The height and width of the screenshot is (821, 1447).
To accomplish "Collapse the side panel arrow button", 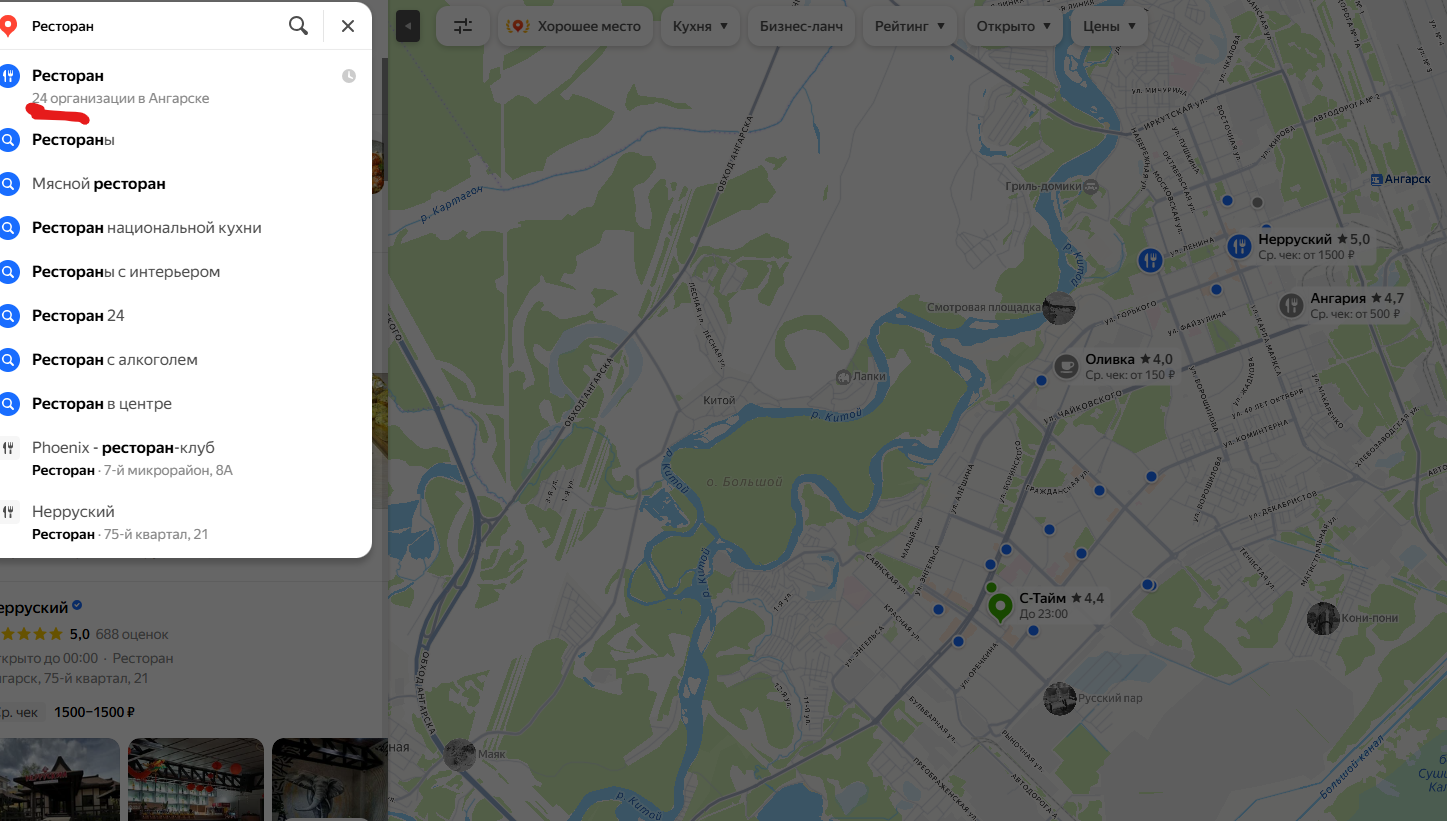I will [x=408, y=26].
